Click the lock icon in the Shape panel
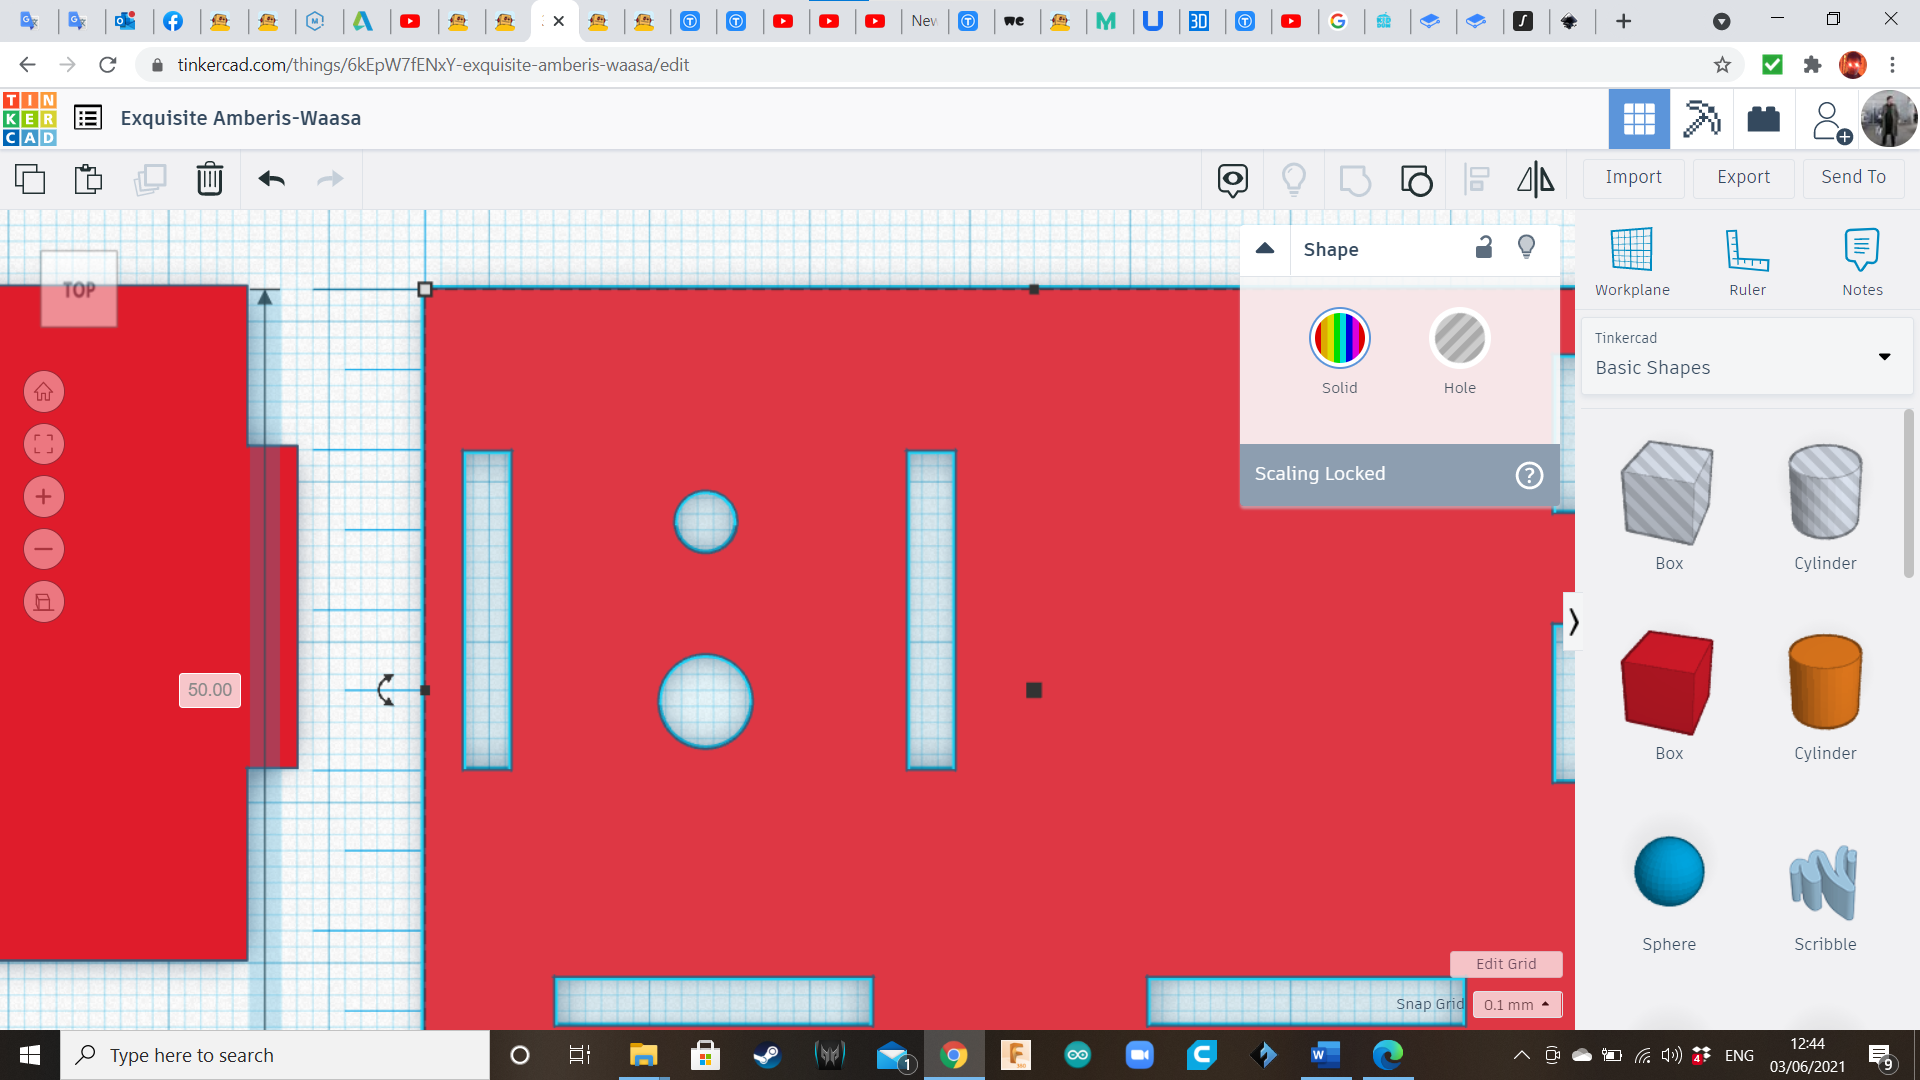Image resolution: width=1920 pixels, height=1080 pixels. pos(1483,247)
